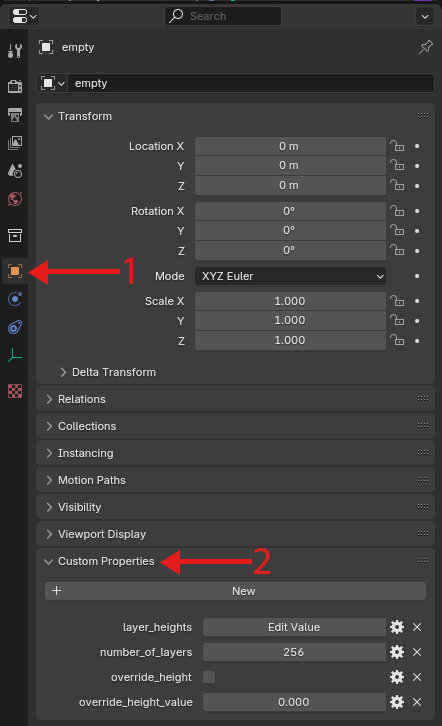442x726 pixels.
Task: Open the editor type selector dropdown
Action: [x=24, y=17]
